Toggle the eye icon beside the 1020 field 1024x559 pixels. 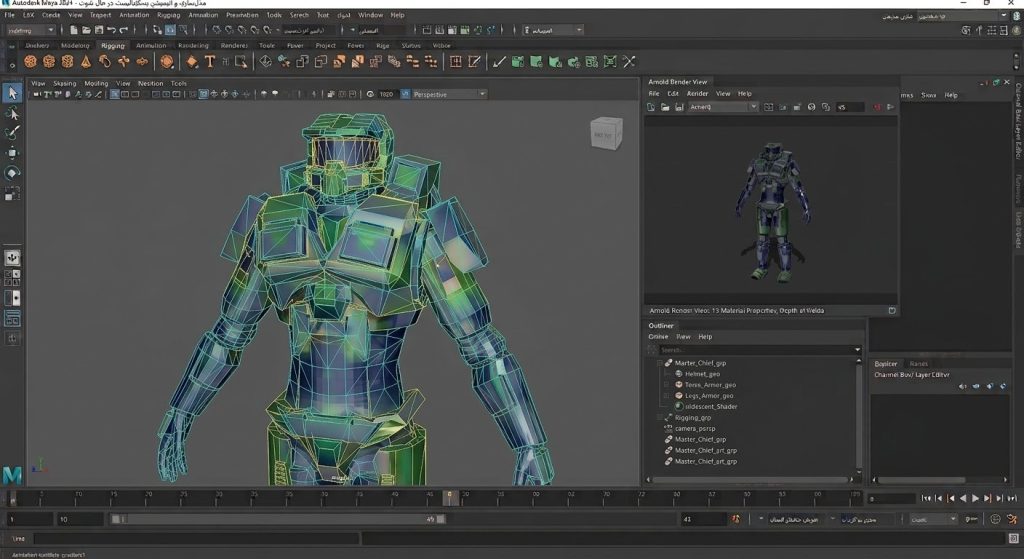tap(370, 94)
